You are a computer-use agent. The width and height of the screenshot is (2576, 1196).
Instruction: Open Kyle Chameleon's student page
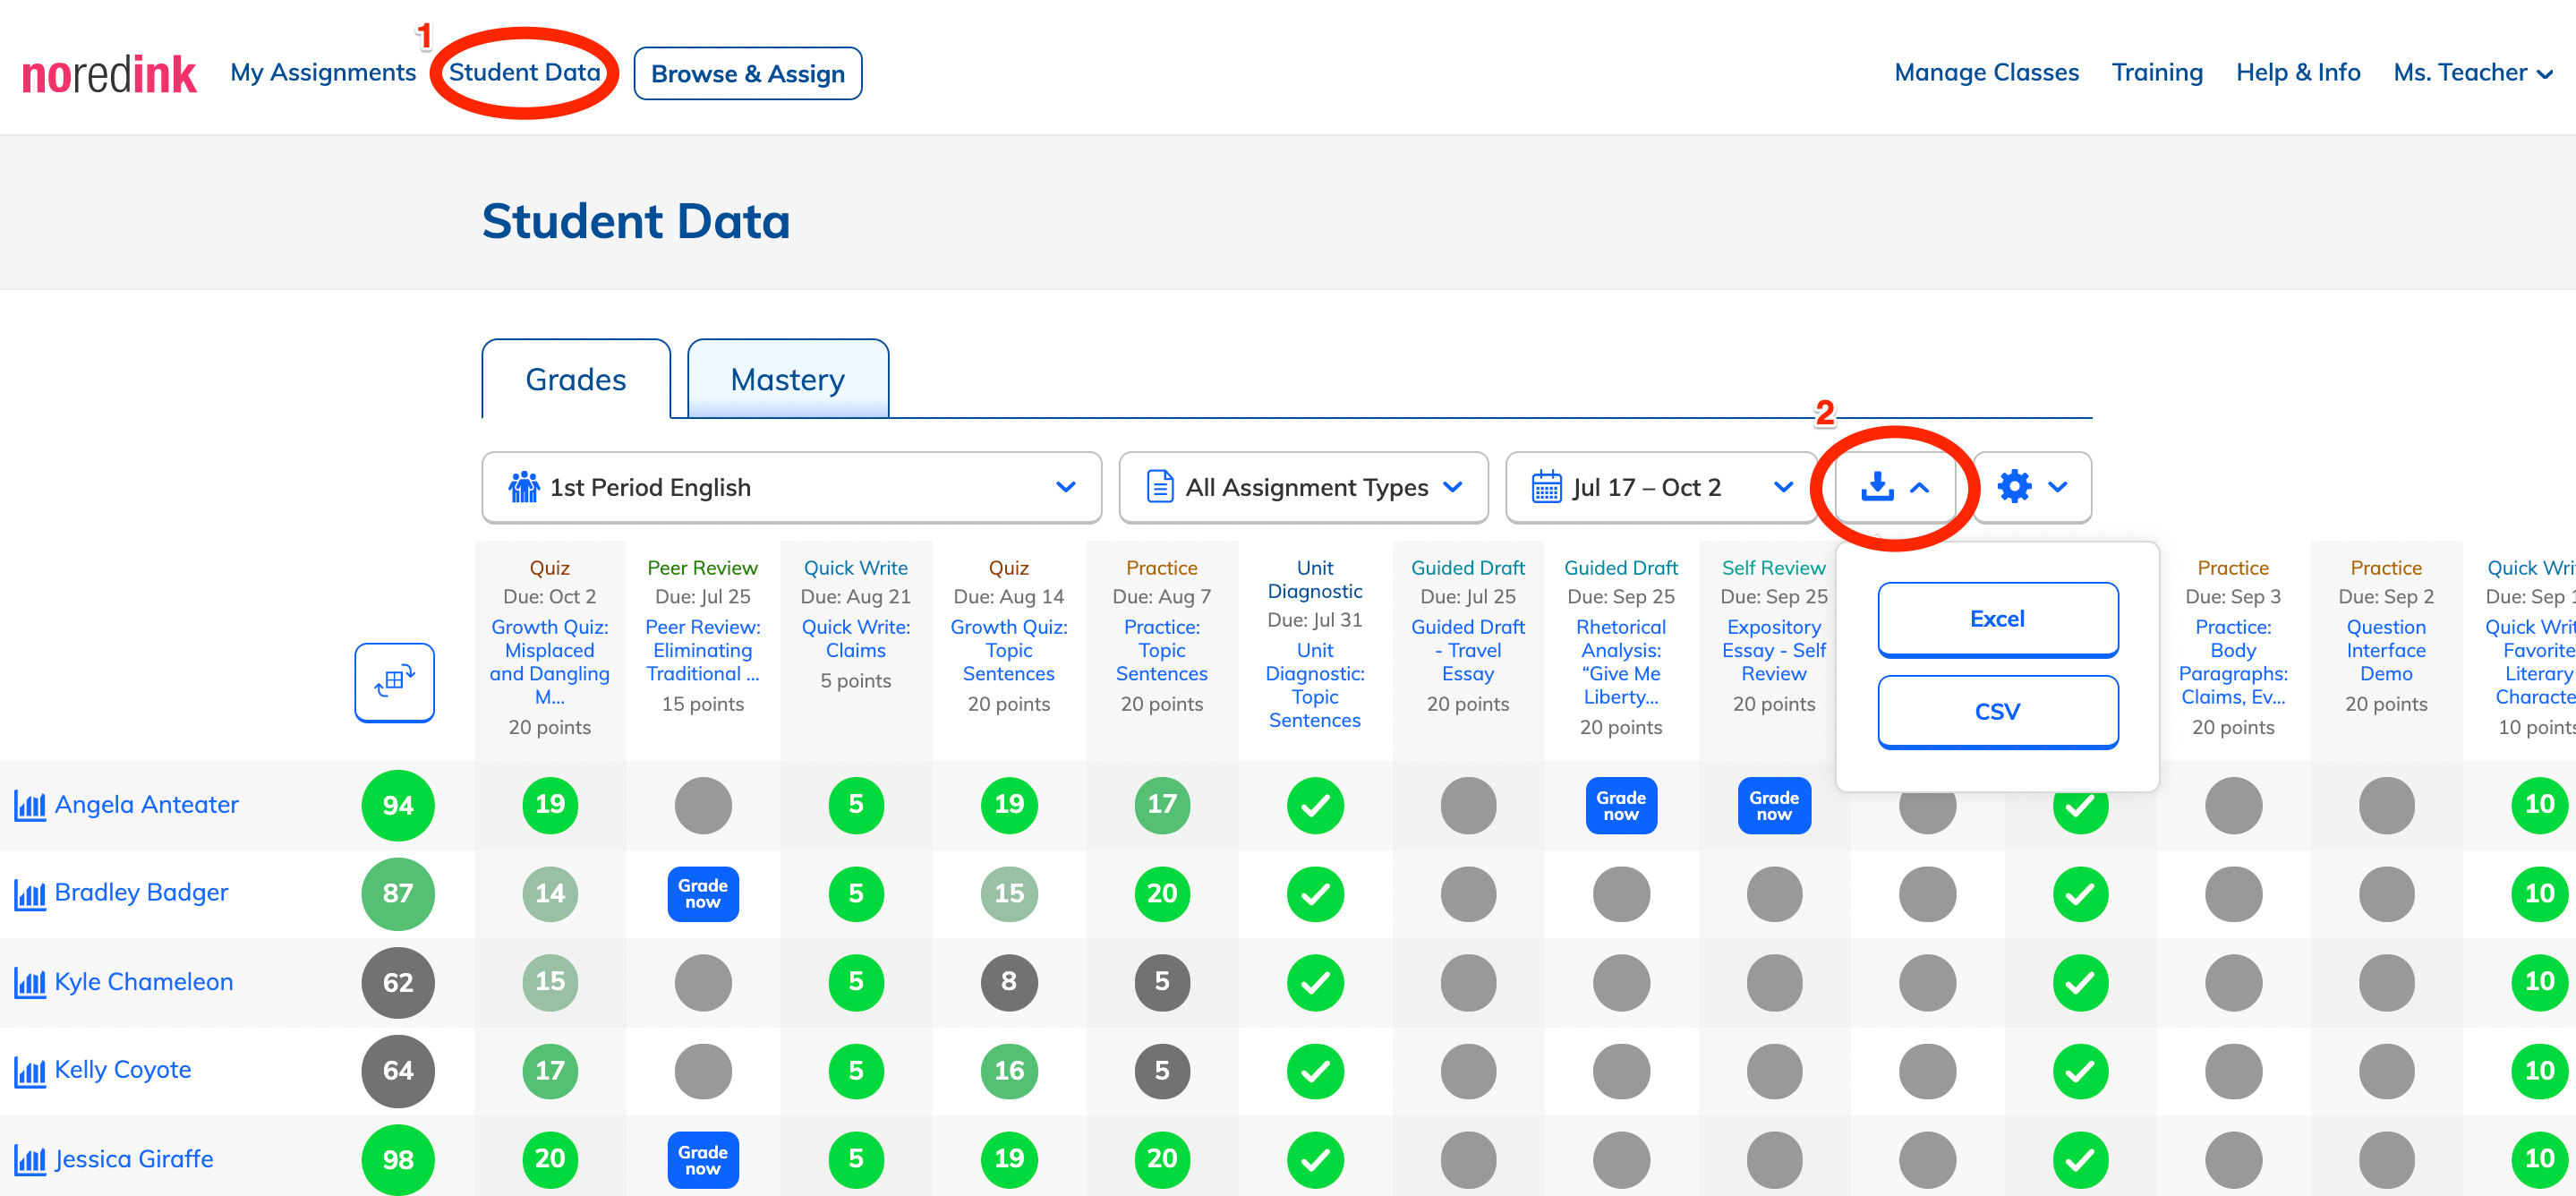pyautogui.click(x=144, y=981)
